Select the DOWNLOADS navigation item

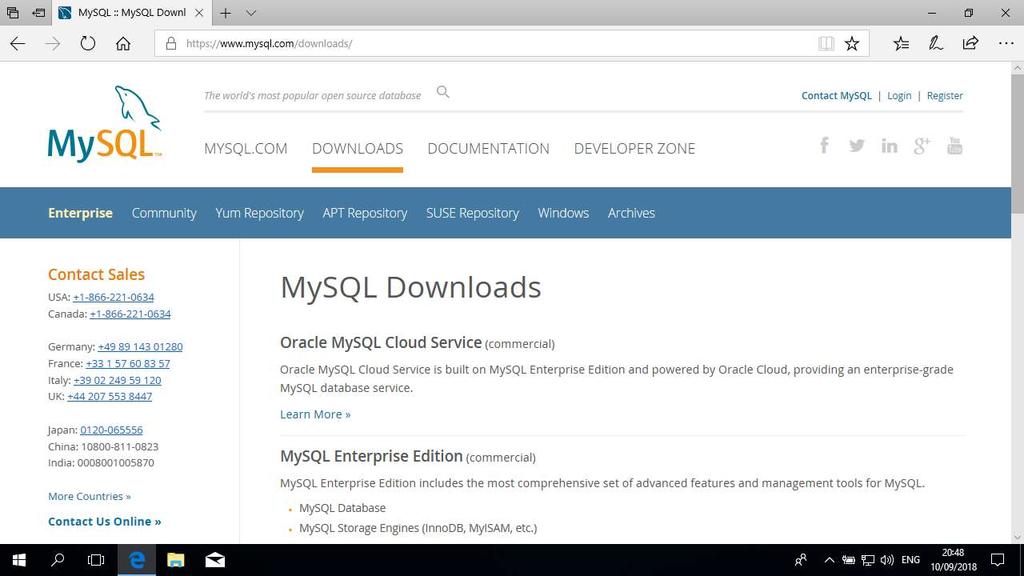coord(357,148)
